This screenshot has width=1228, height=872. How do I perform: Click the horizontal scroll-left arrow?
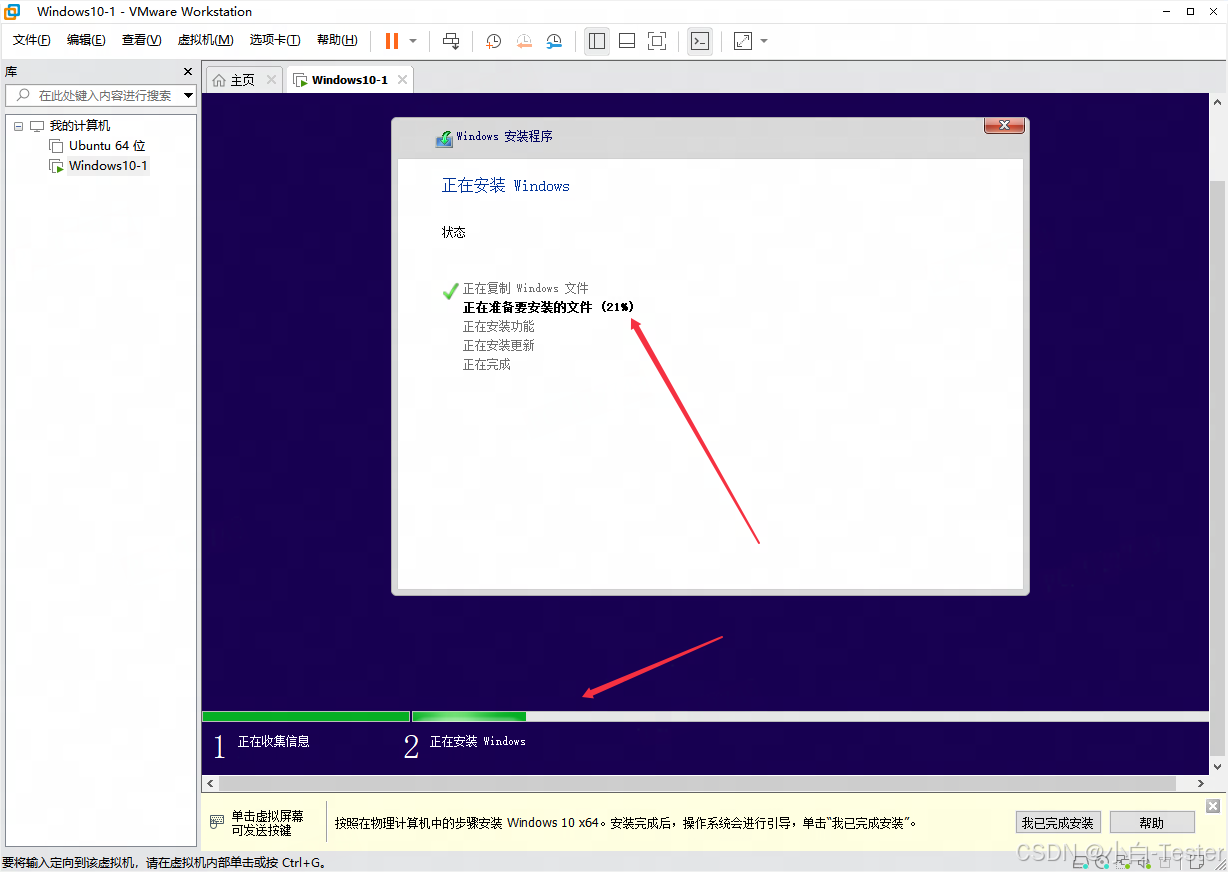coord(210,783)
